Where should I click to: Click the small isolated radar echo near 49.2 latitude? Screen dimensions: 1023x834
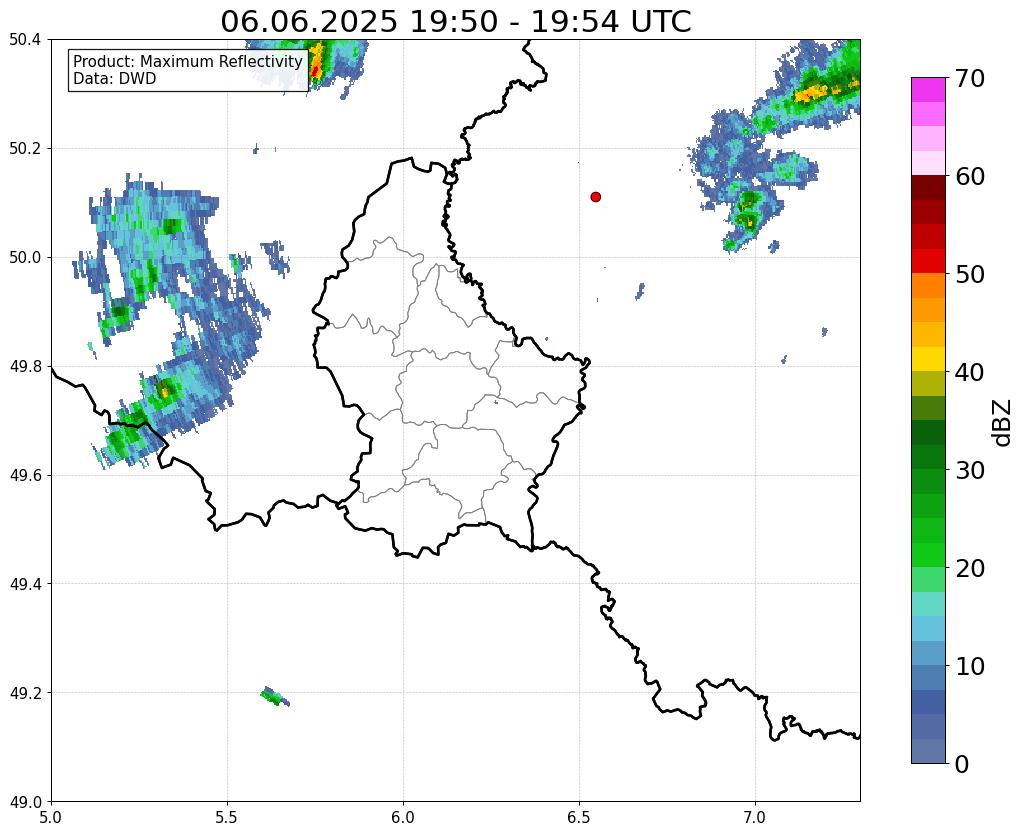275,697
